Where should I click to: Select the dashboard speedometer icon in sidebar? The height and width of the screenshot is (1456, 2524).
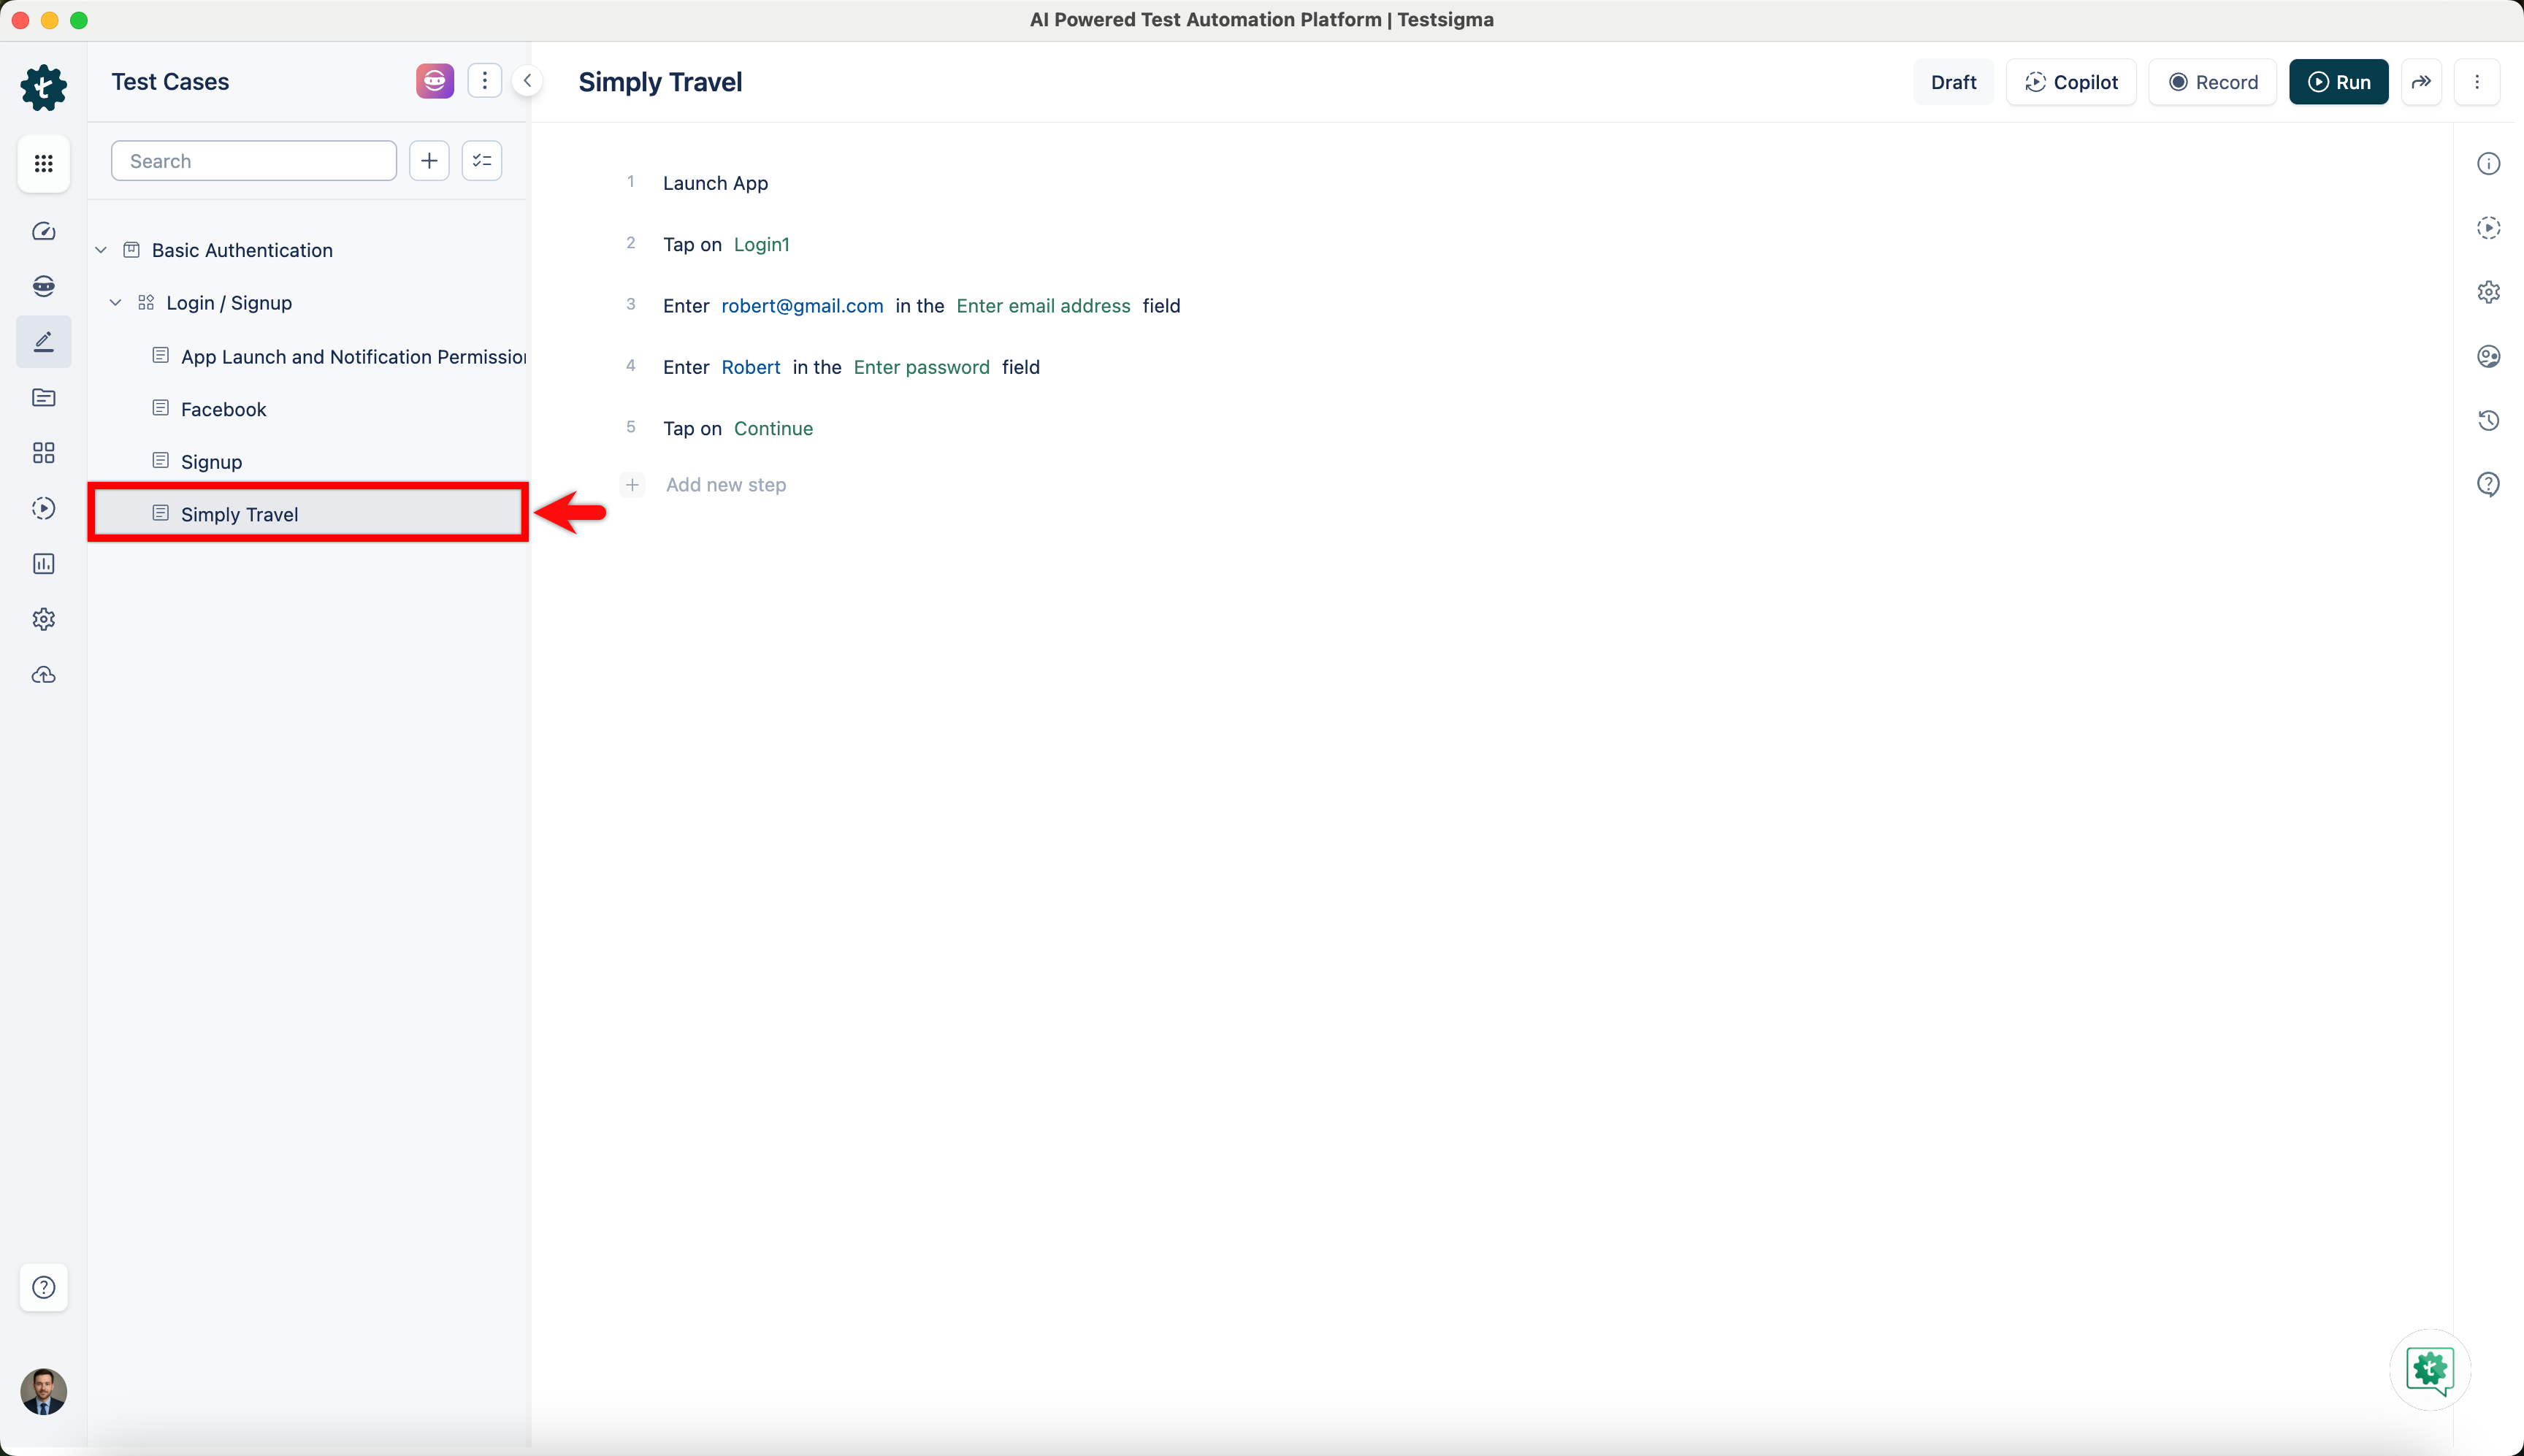[x=44, y=231]
